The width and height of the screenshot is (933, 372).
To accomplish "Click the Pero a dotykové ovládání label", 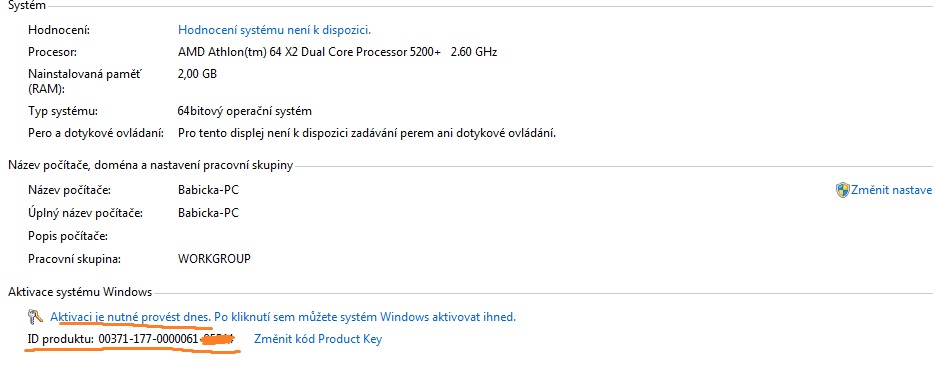I will point(96,133).
